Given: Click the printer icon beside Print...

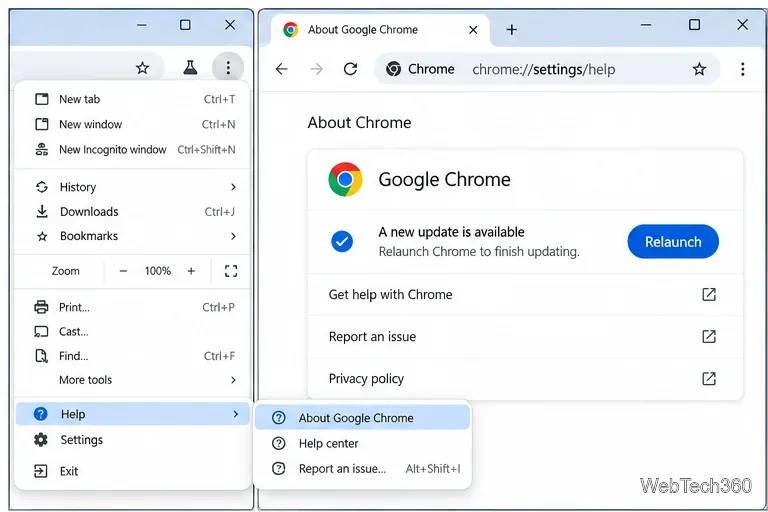Looking at the screenshot, I should (41, 307).
